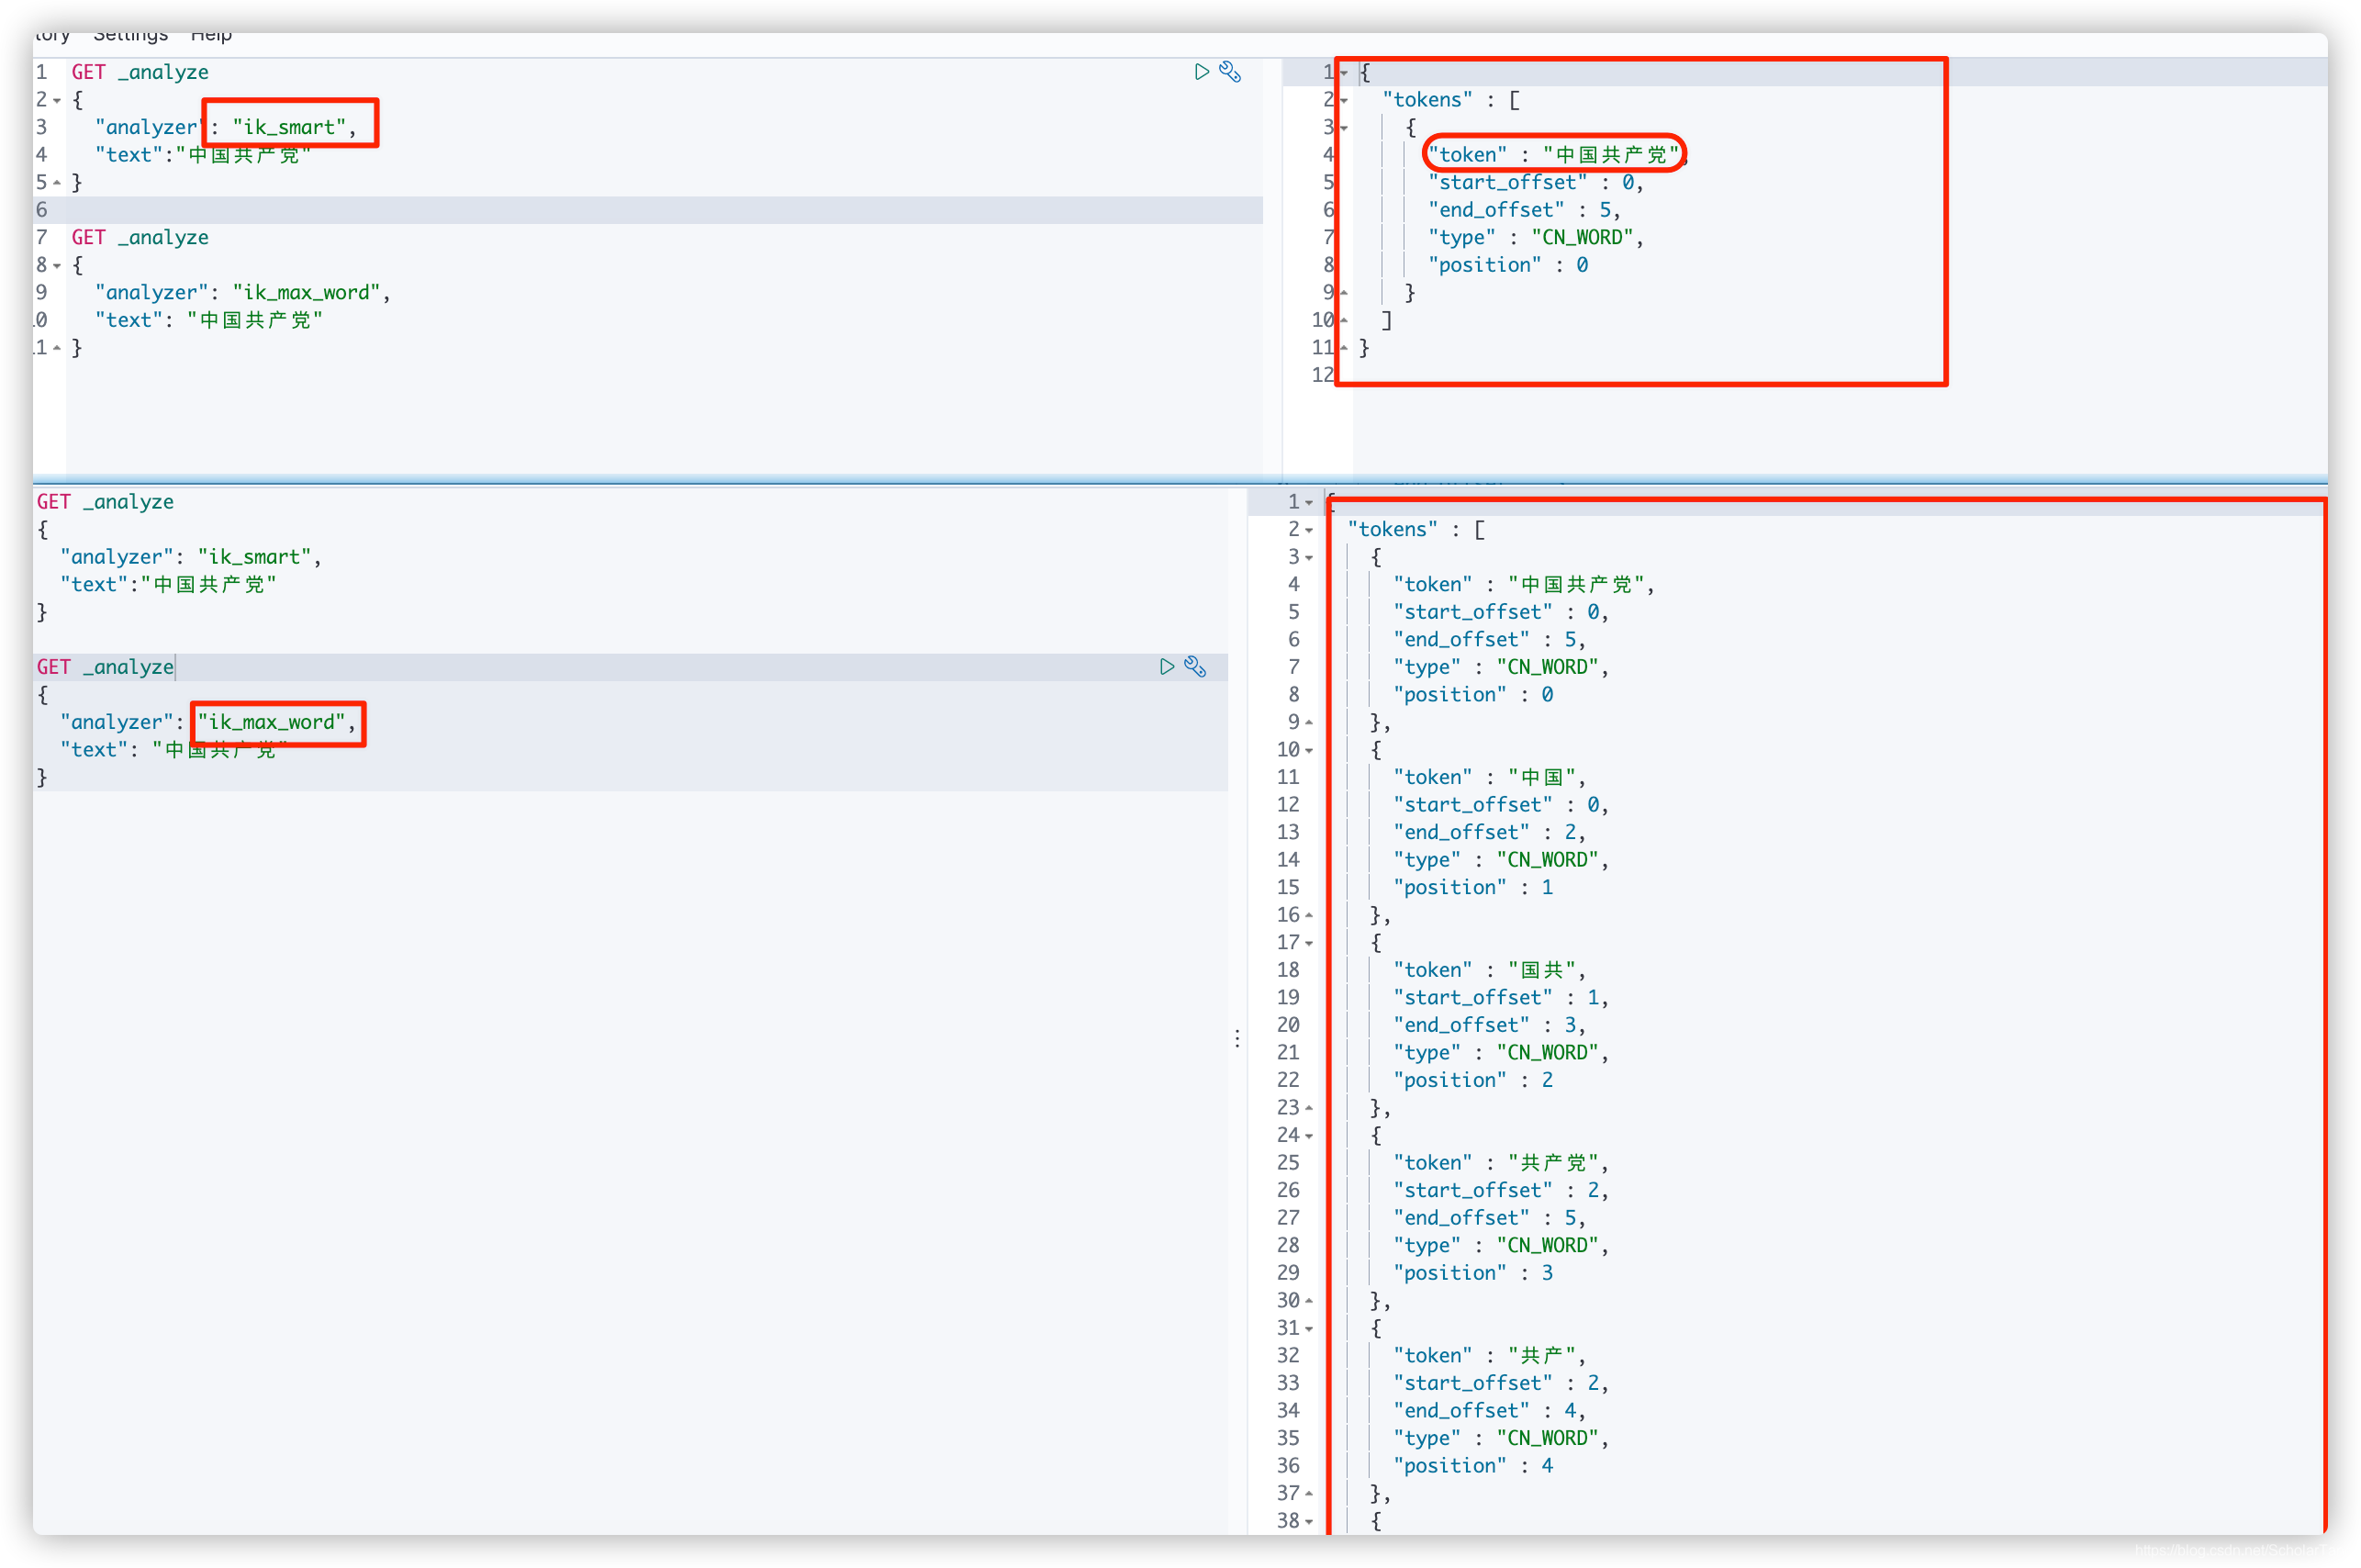Image resolution: width=2361 pixels, height=1568 pixels.
Task: Click fold arrow at line 9 in lower output
Action: click(1309, 723)
